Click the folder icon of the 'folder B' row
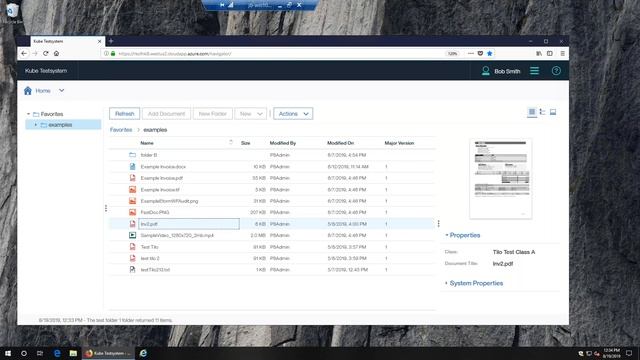 132,155
